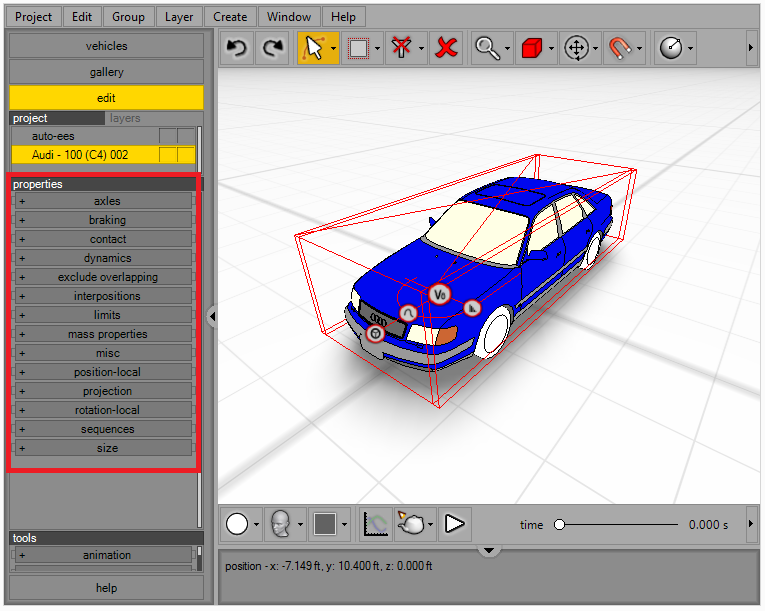Open the Group menu
The image size is (765, 611).
pos(128,17)
